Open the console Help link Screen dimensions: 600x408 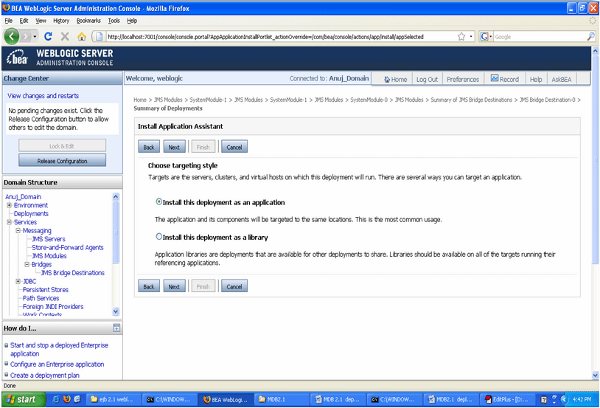[x=536, y=79]
